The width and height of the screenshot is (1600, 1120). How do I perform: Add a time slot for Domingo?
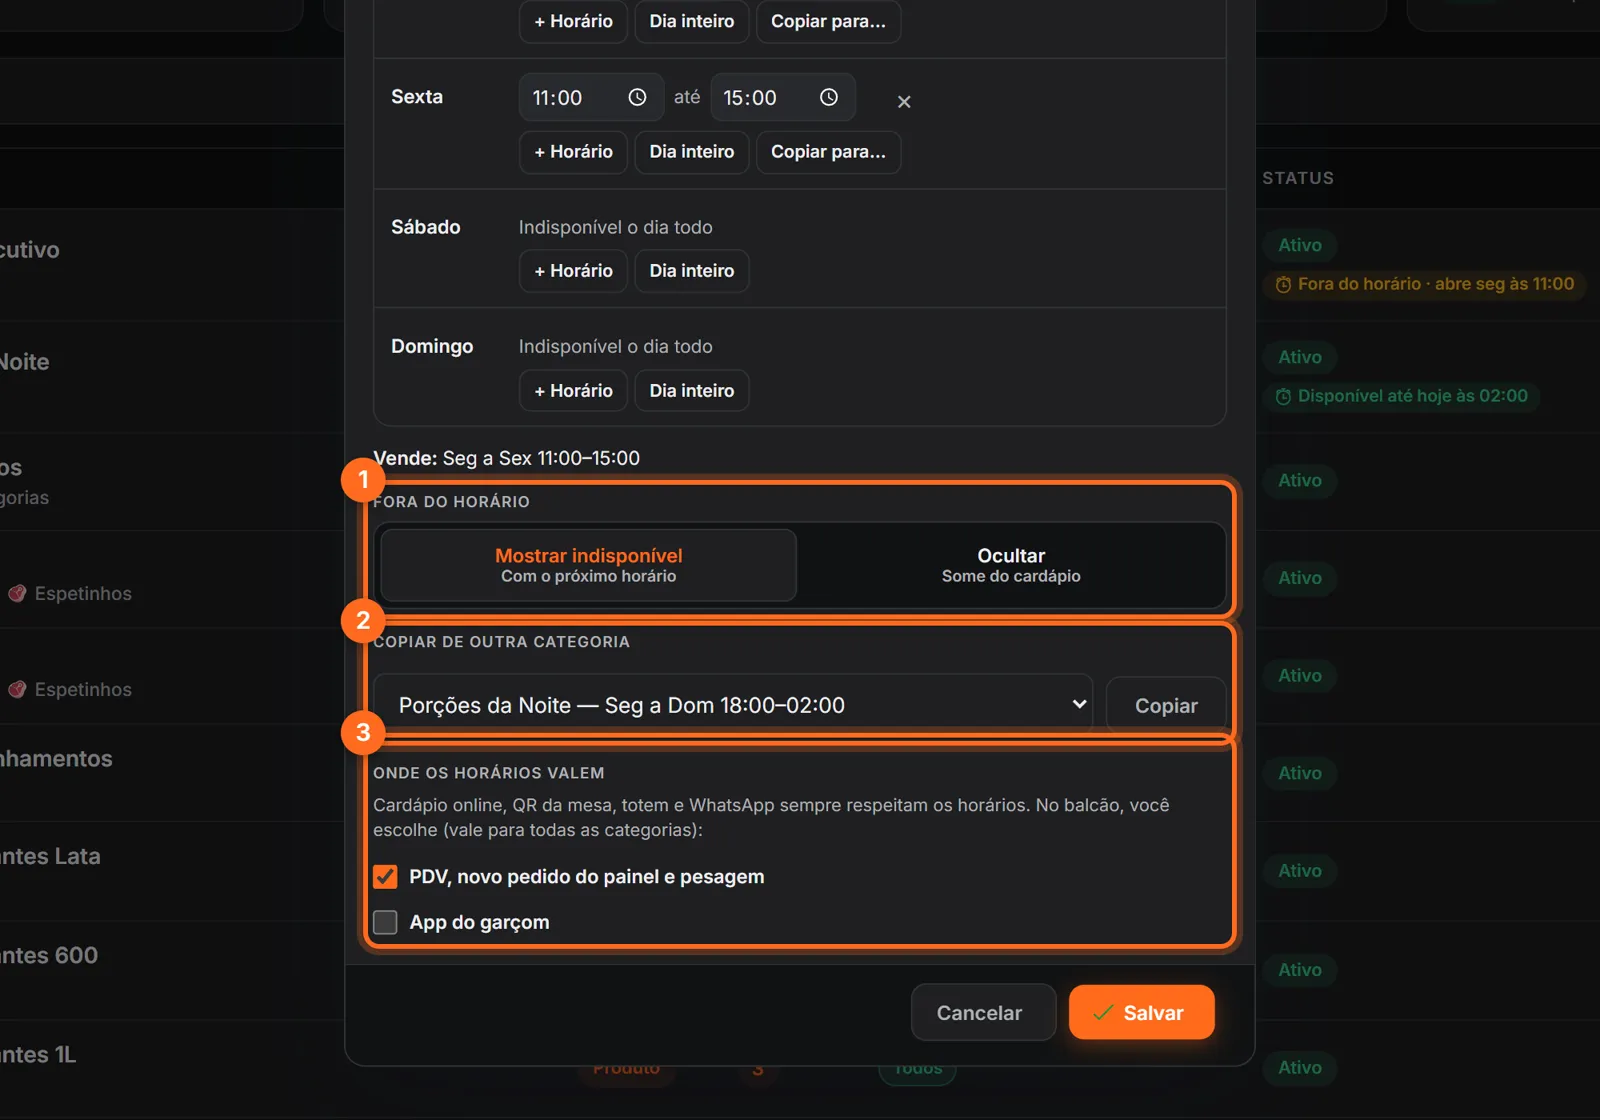click(x=573, y=391)
